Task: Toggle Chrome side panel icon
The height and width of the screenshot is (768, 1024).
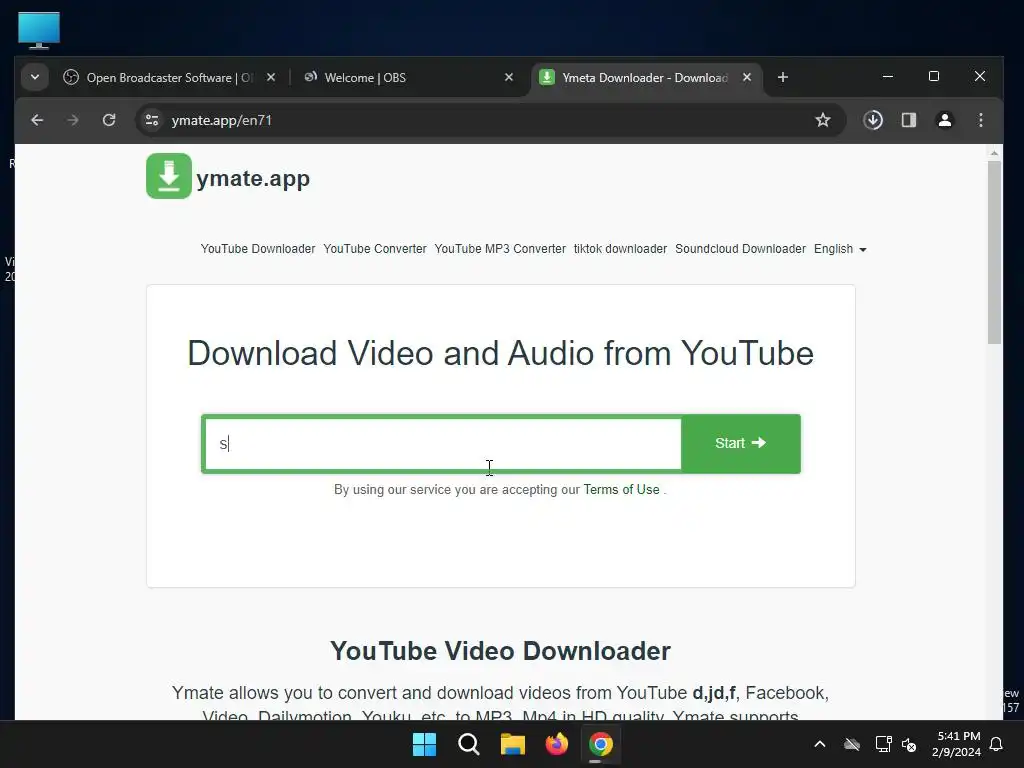Action: tap(909, 120)
